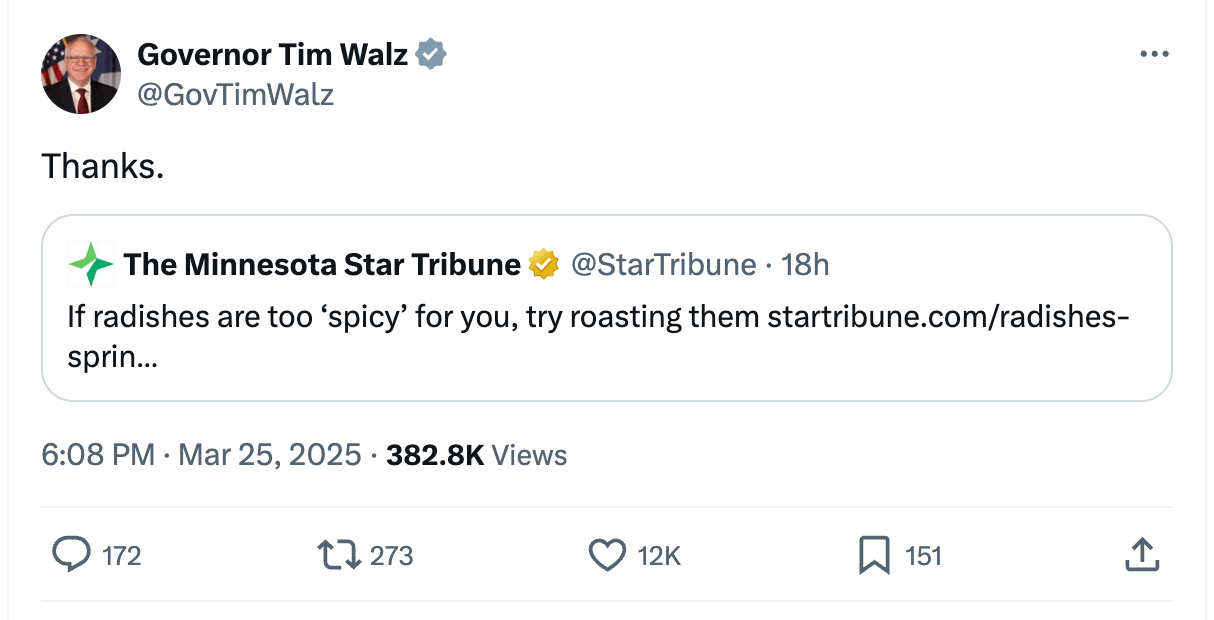Click the gold verified badge on Star Tribune
The width and height of the screenshot is (1214, 620).
(x=543, y=265)
